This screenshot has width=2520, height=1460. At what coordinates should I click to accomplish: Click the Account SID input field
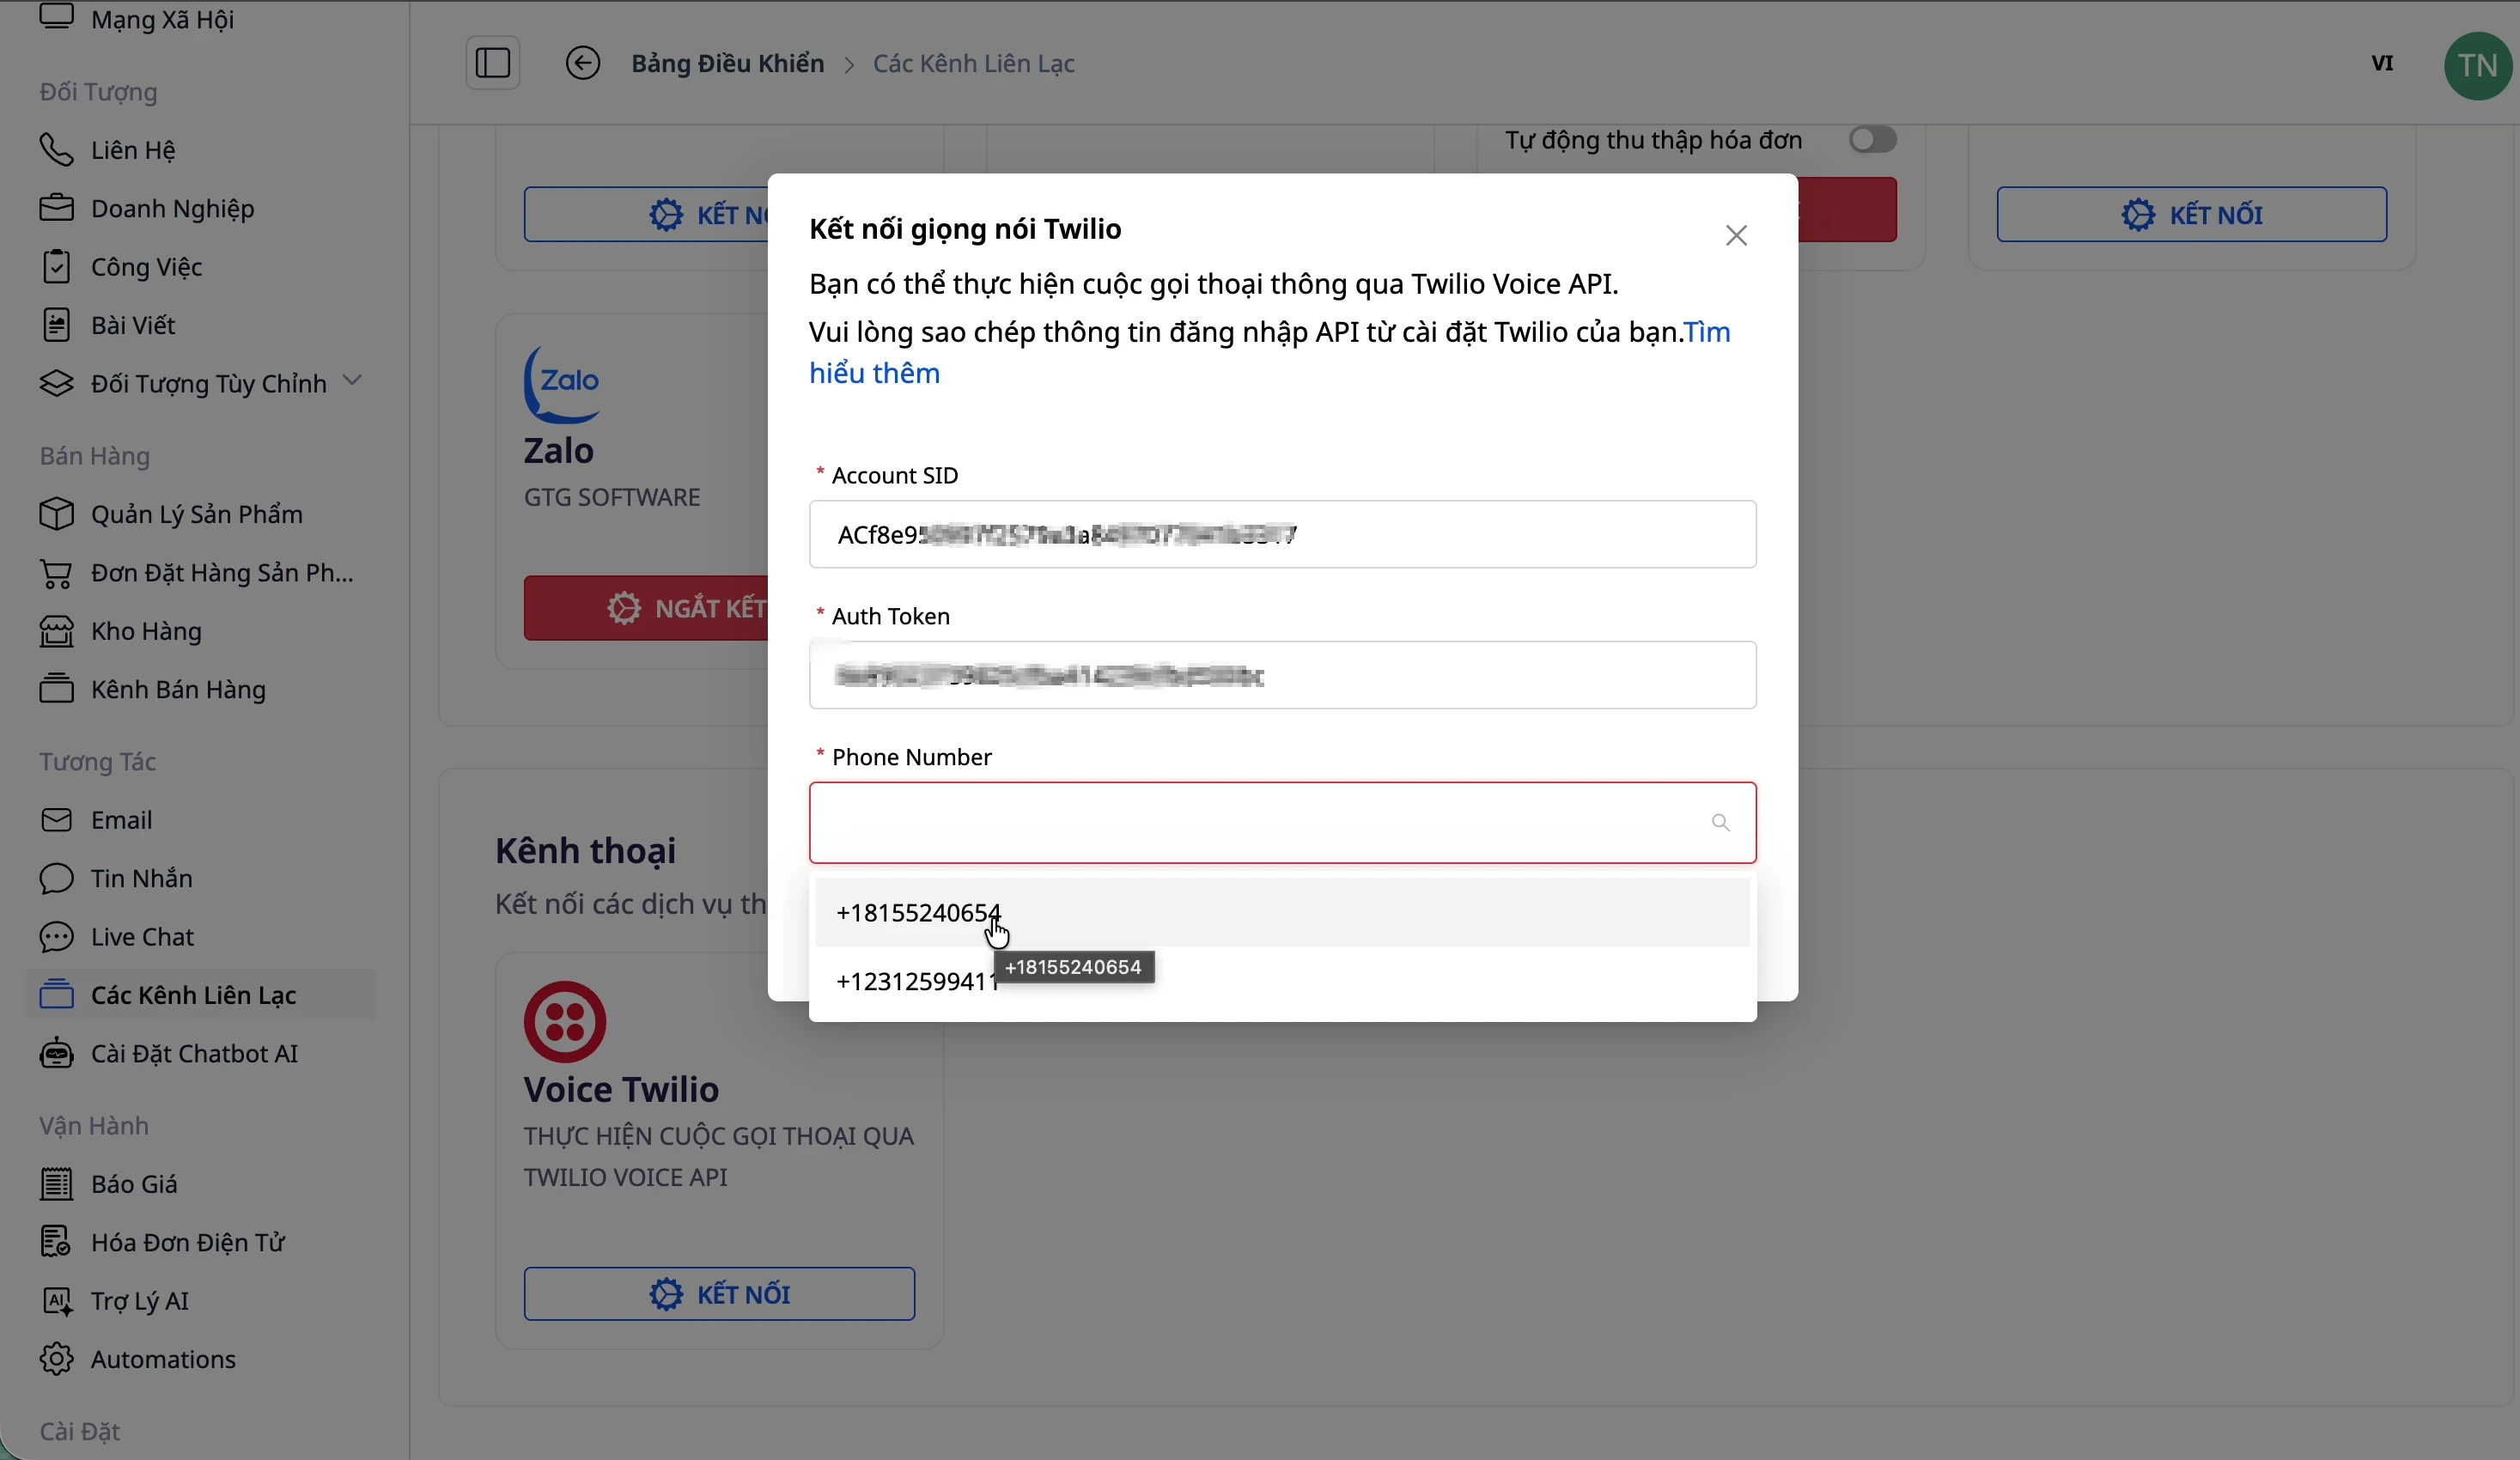(x=1282, y=534)
